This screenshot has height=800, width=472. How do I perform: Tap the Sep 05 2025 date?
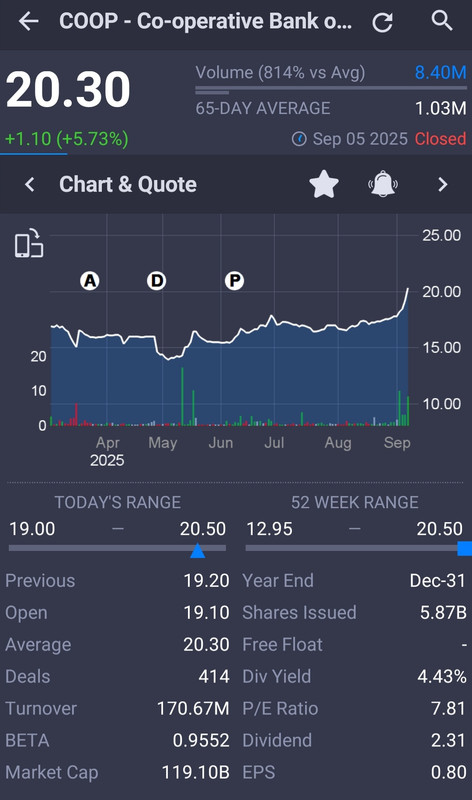[360, 139]
